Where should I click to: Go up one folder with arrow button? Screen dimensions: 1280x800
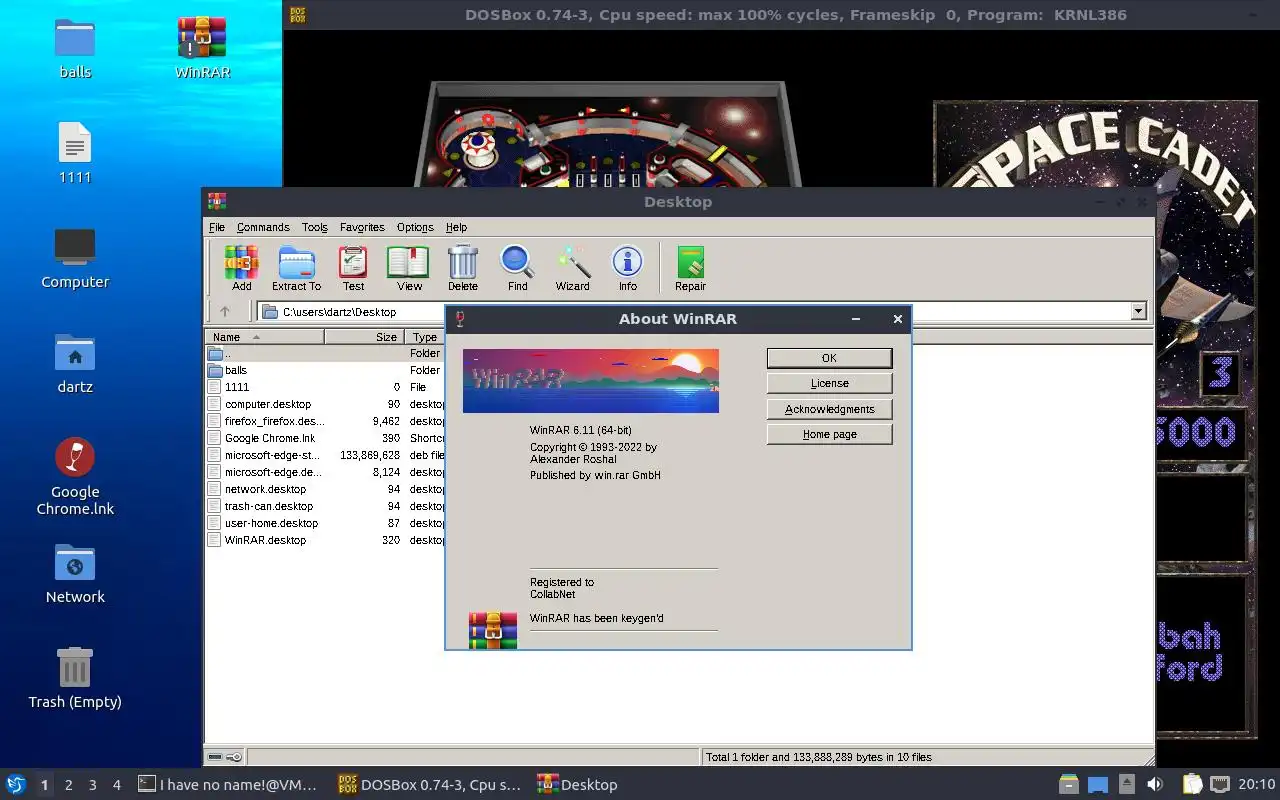225,312
